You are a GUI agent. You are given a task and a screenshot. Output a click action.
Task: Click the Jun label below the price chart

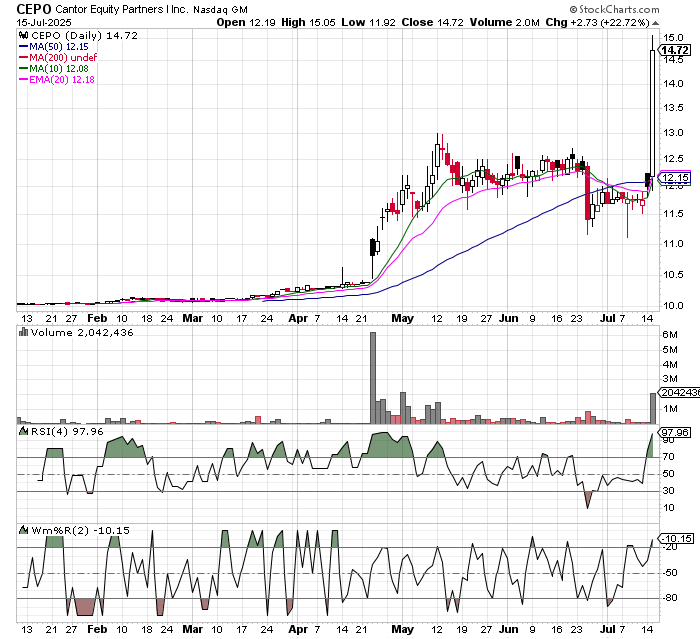tap(508, 318)
